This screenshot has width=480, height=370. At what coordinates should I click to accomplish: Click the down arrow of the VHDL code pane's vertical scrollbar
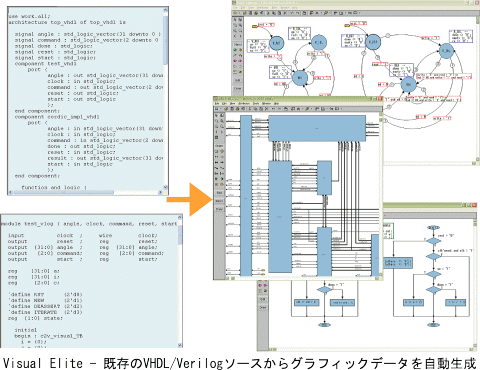click(166, 187)
